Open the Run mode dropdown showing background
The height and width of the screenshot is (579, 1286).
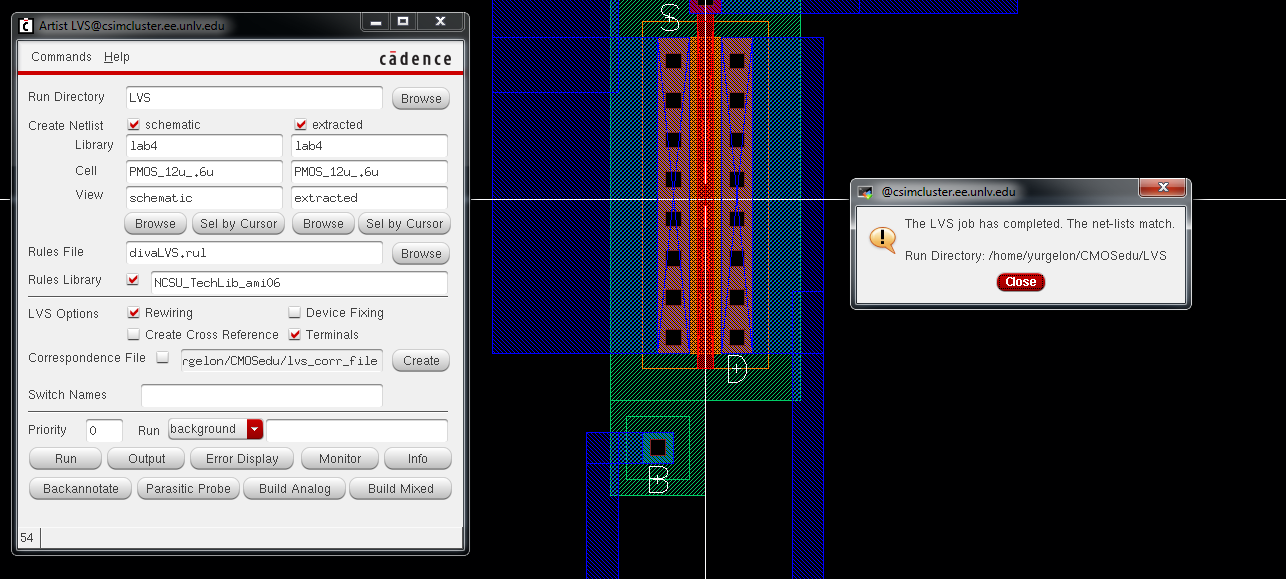coord(215,429)
